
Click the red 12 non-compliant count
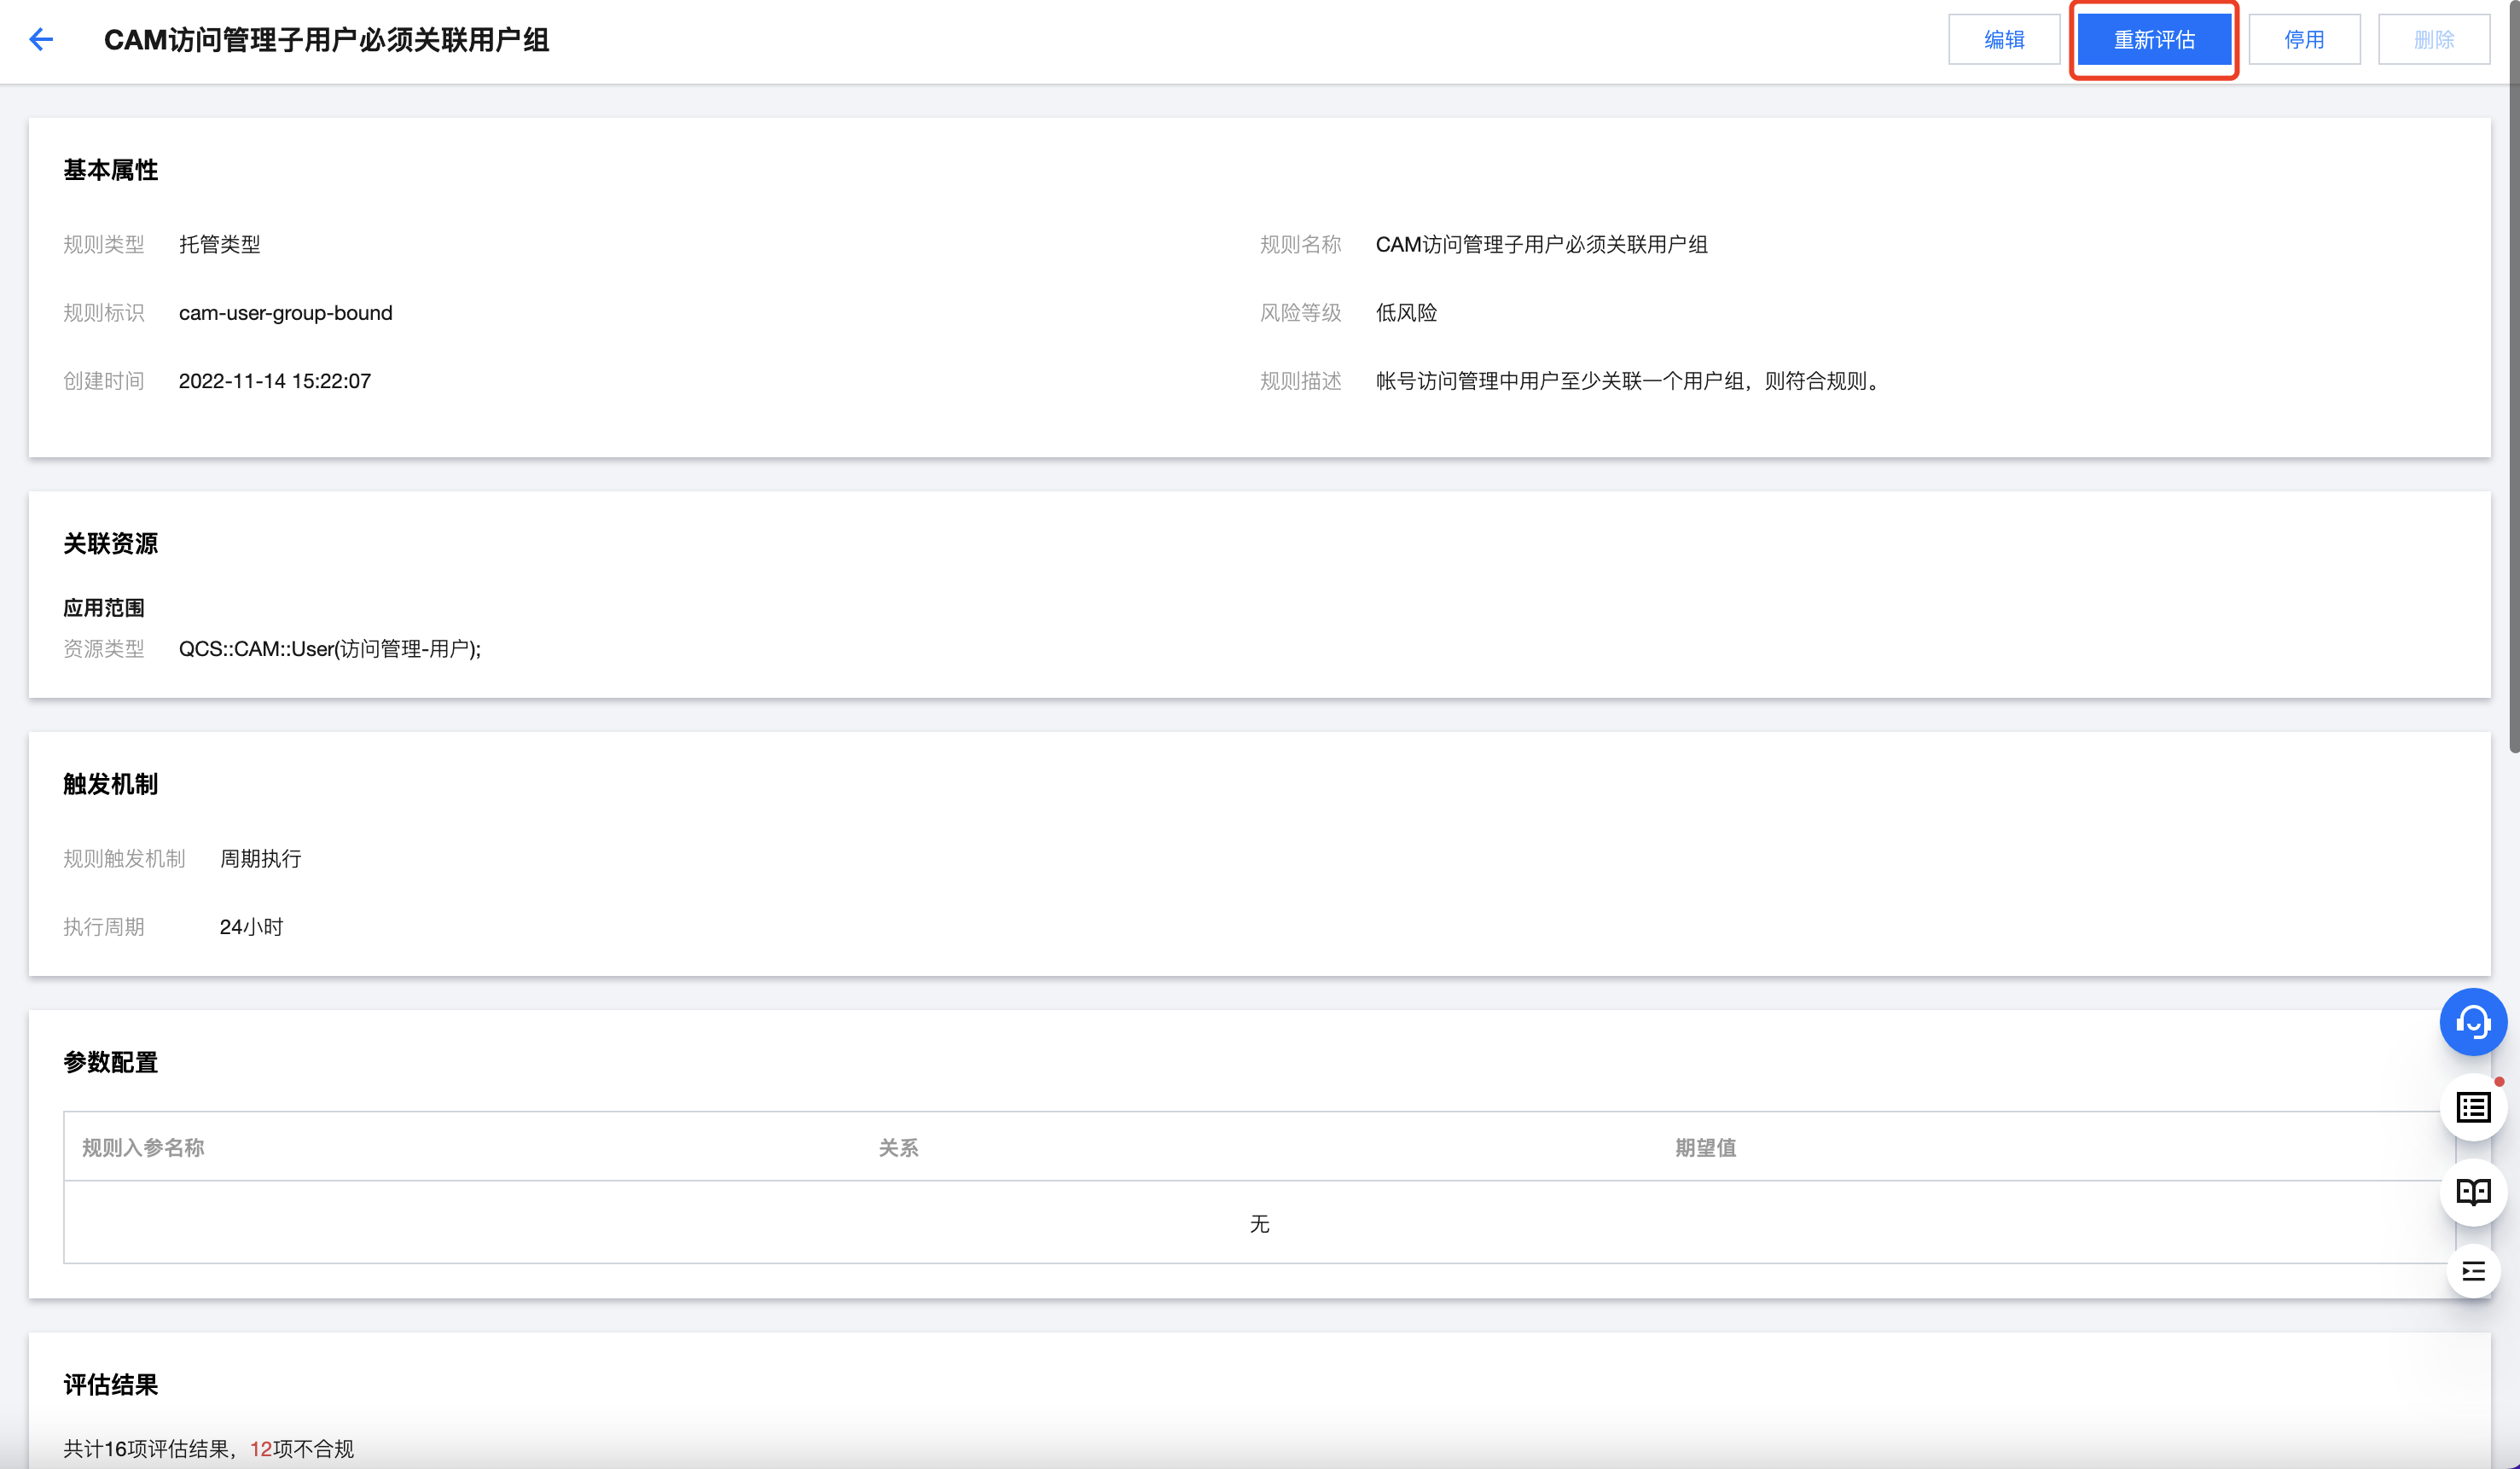point(260,1448)
